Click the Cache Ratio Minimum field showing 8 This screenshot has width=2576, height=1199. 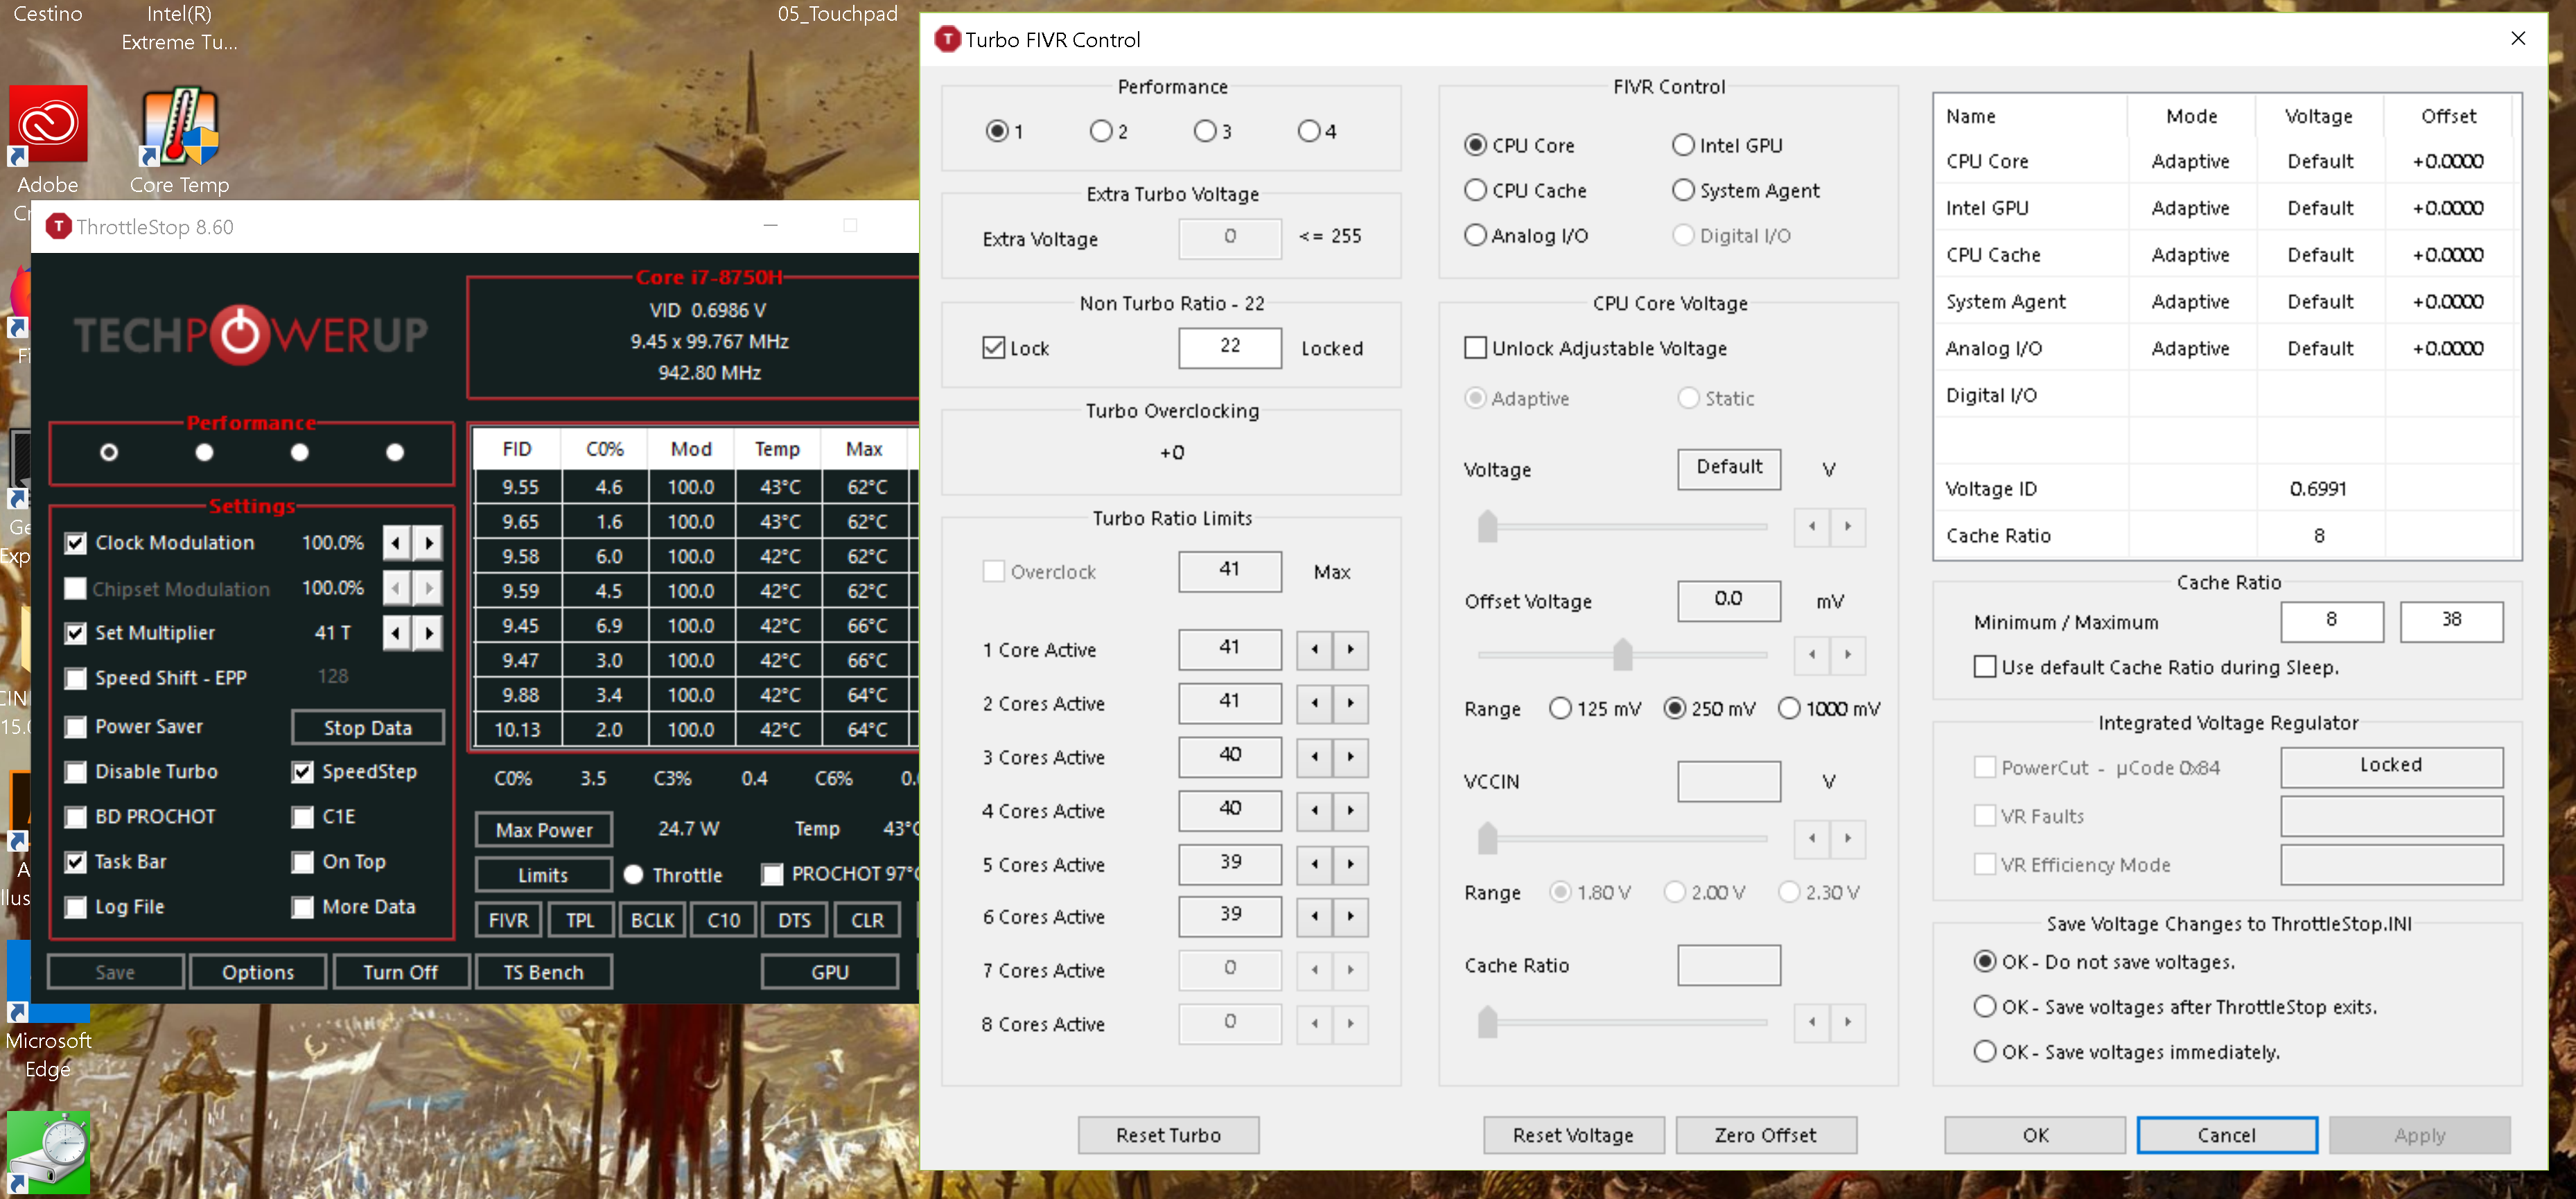(2332, 621)
